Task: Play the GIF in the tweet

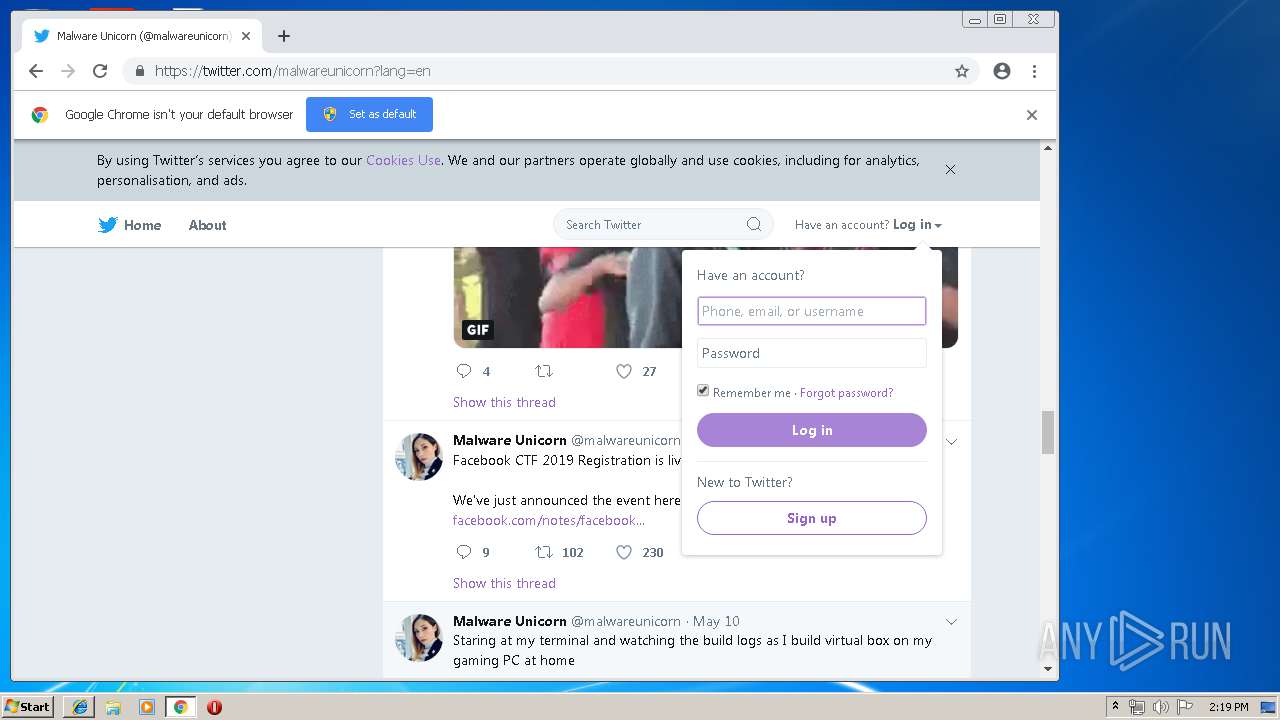Action: pos(478,330)
